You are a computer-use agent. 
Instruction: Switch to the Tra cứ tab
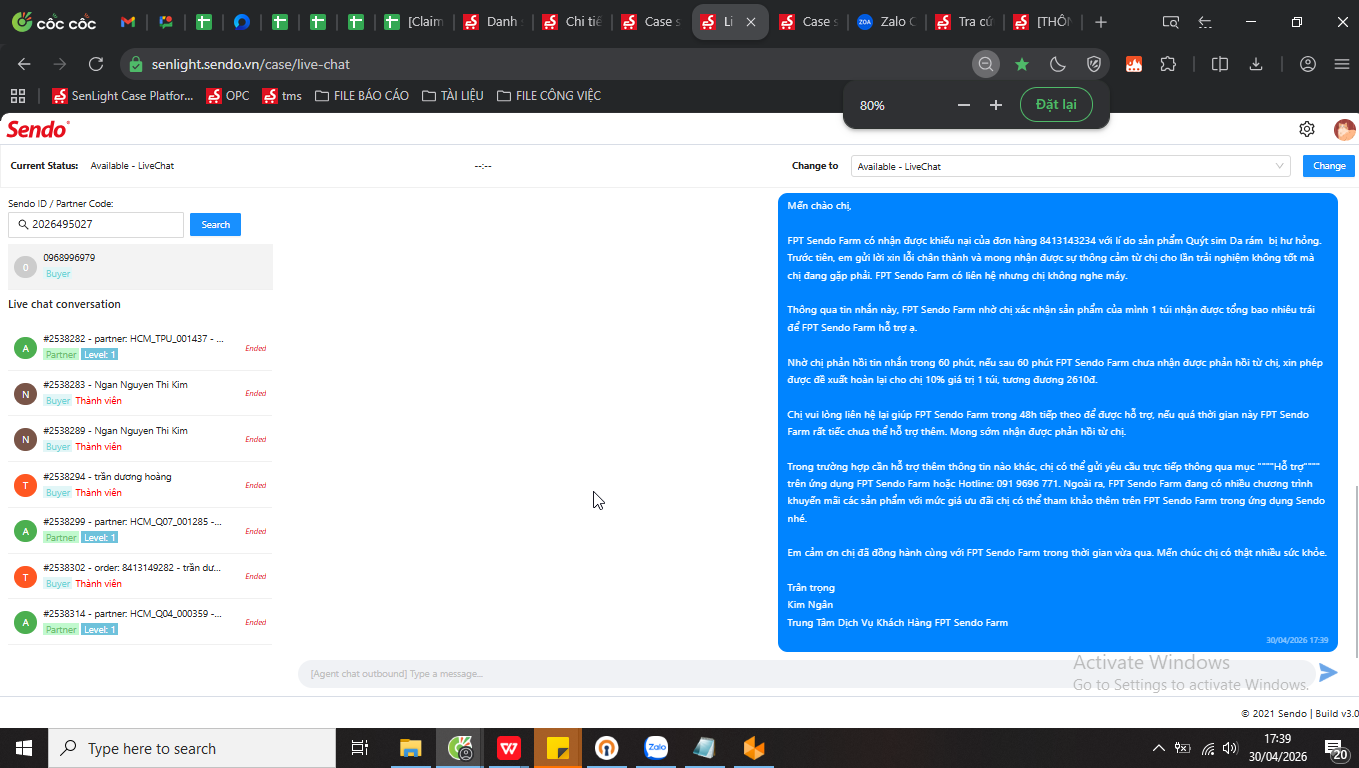point(964,22)
